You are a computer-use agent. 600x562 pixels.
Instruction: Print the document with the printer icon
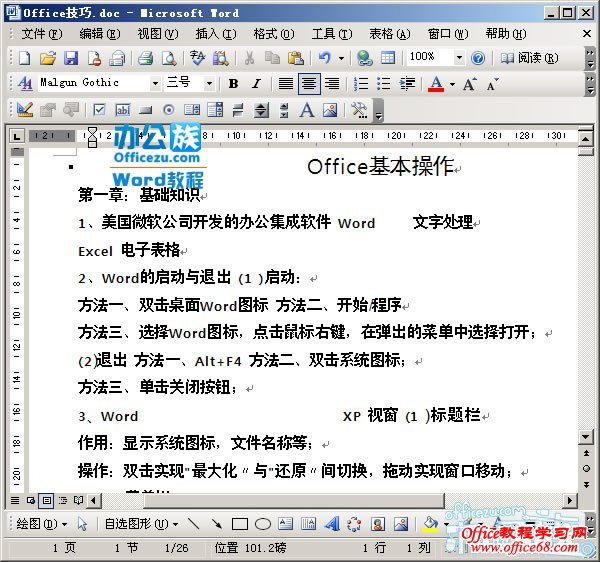(145, 58)
